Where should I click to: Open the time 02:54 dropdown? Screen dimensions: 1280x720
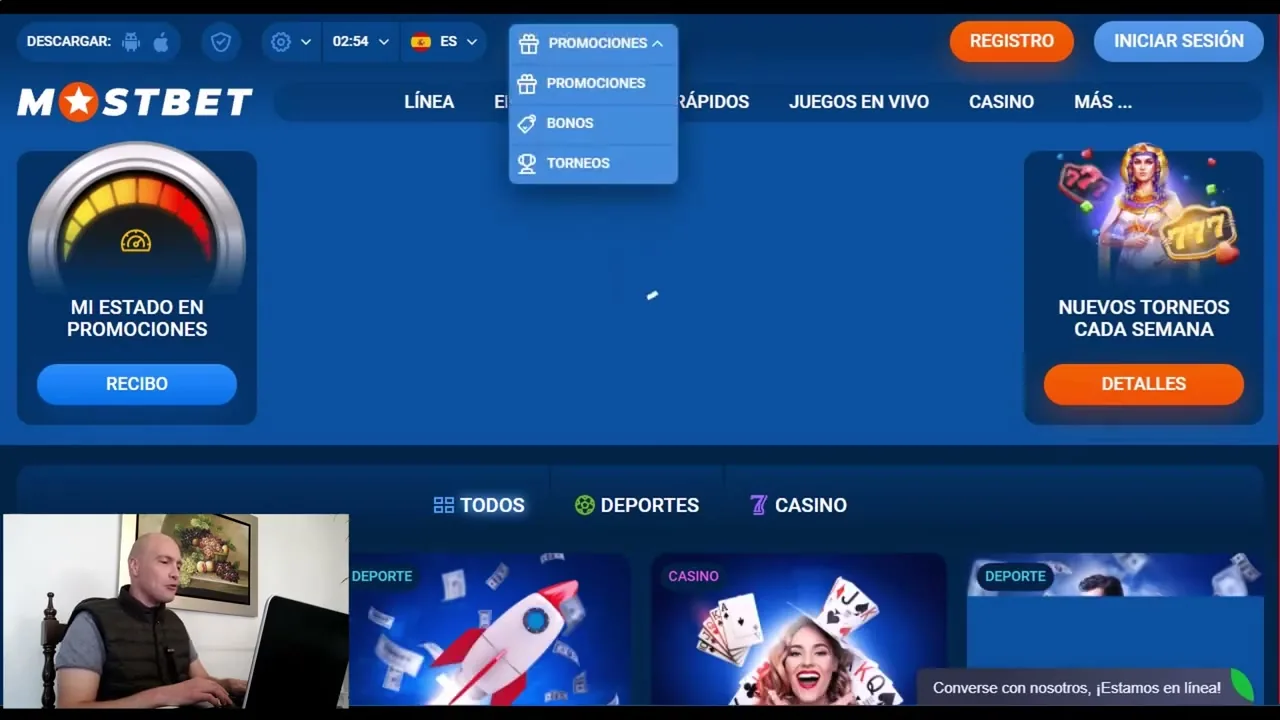(x=360, y=42)
